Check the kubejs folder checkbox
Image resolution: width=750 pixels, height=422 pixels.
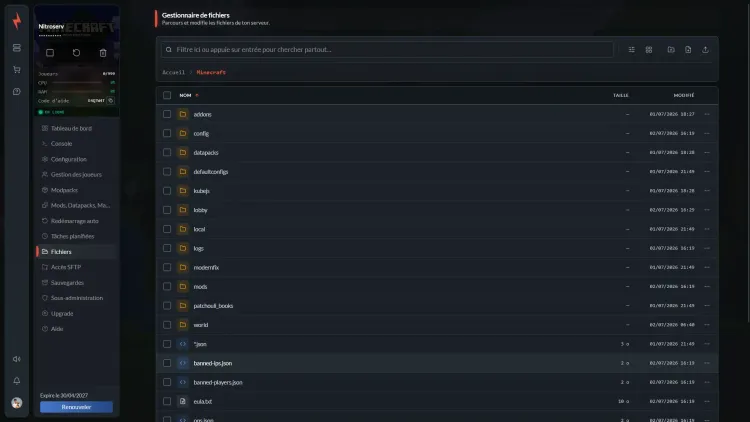click(167, 191)
